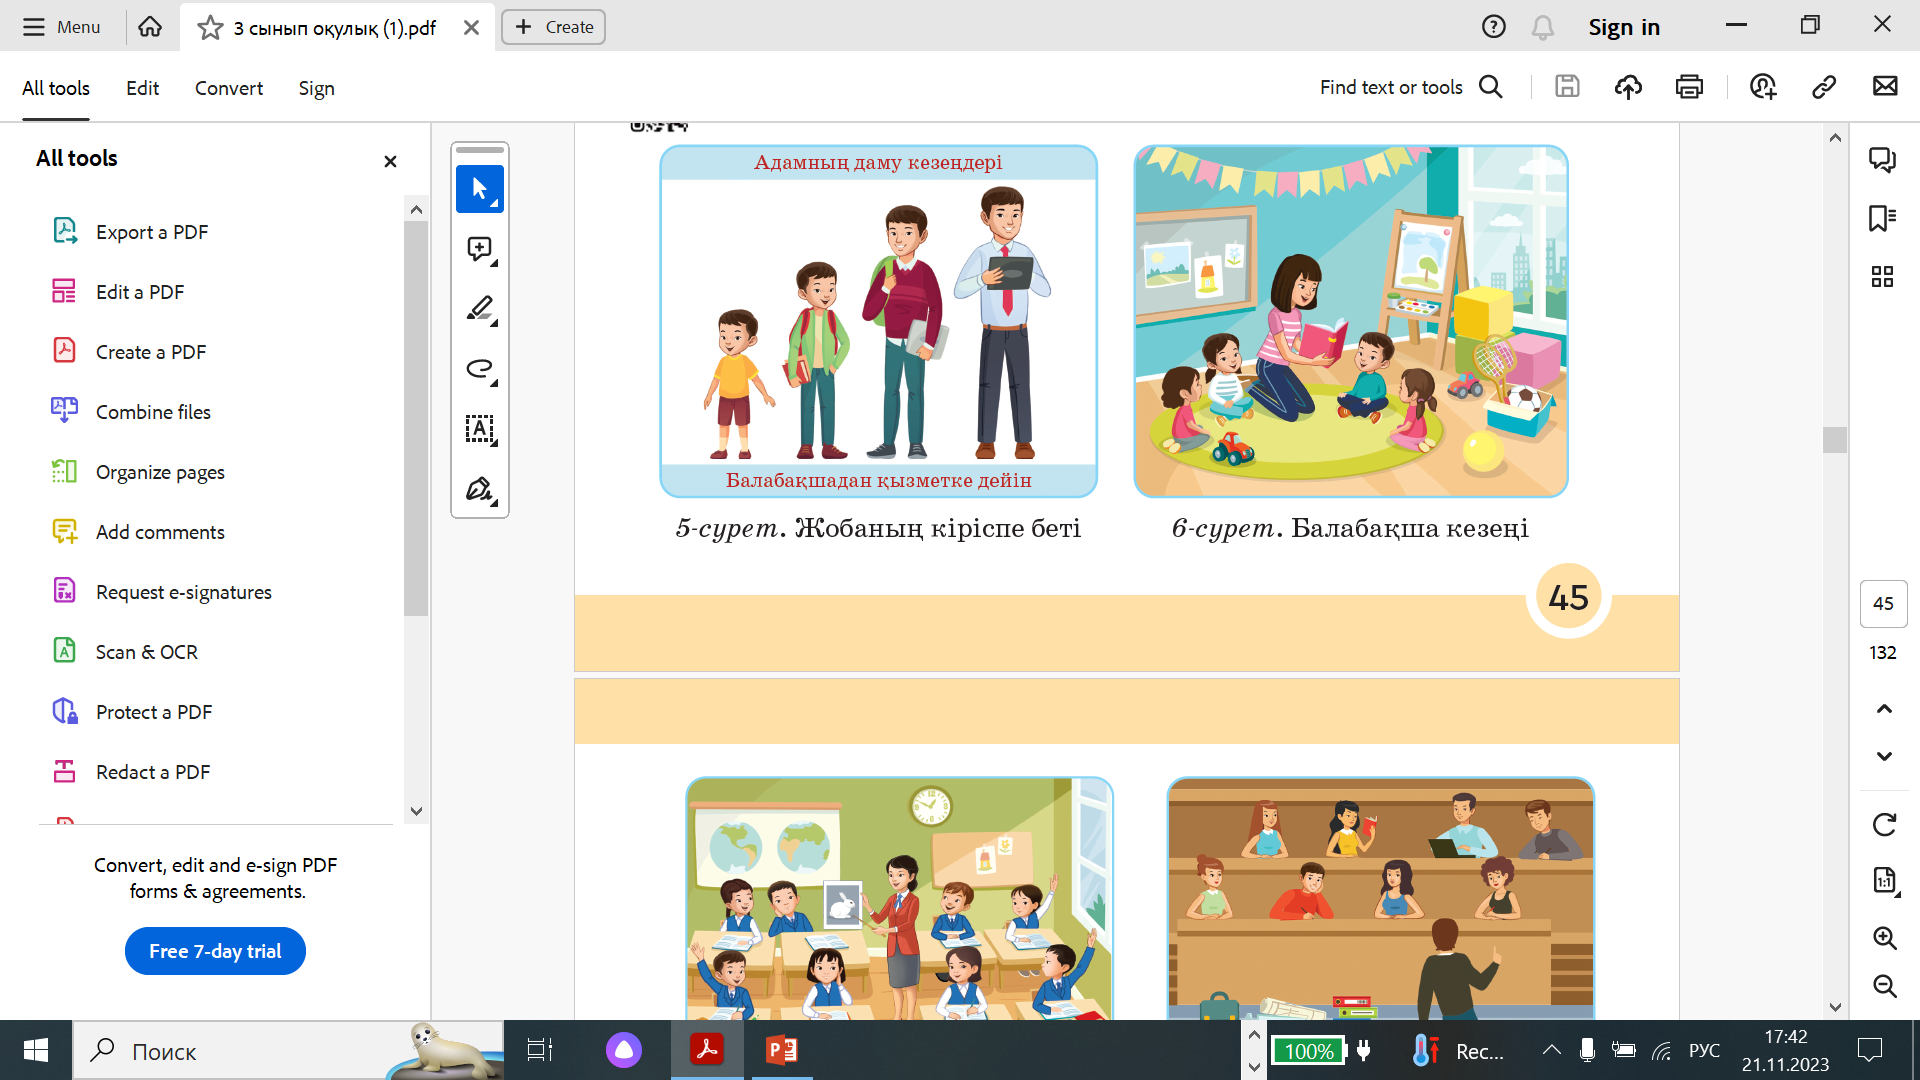1920x1080 pixels.
Task: Rotate the page view clockwise
Action: [x=1884, y=825]
